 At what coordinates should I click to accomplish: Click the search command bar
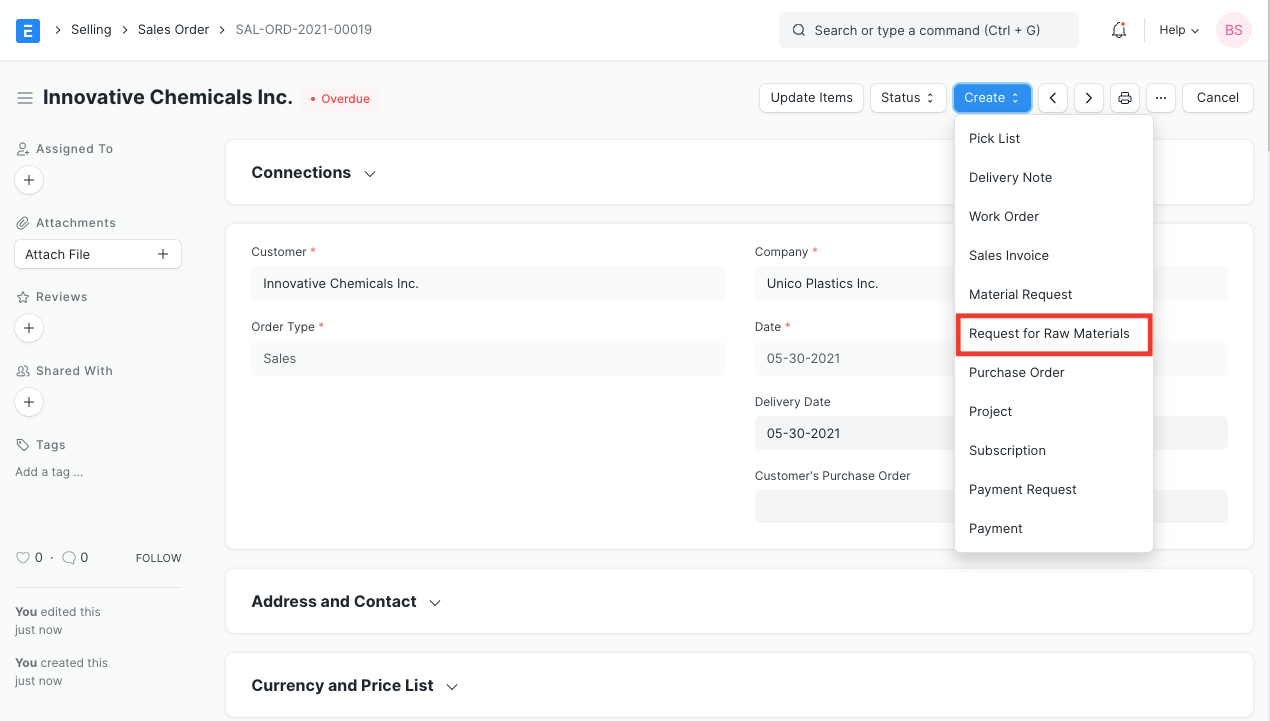pos(928,31)
